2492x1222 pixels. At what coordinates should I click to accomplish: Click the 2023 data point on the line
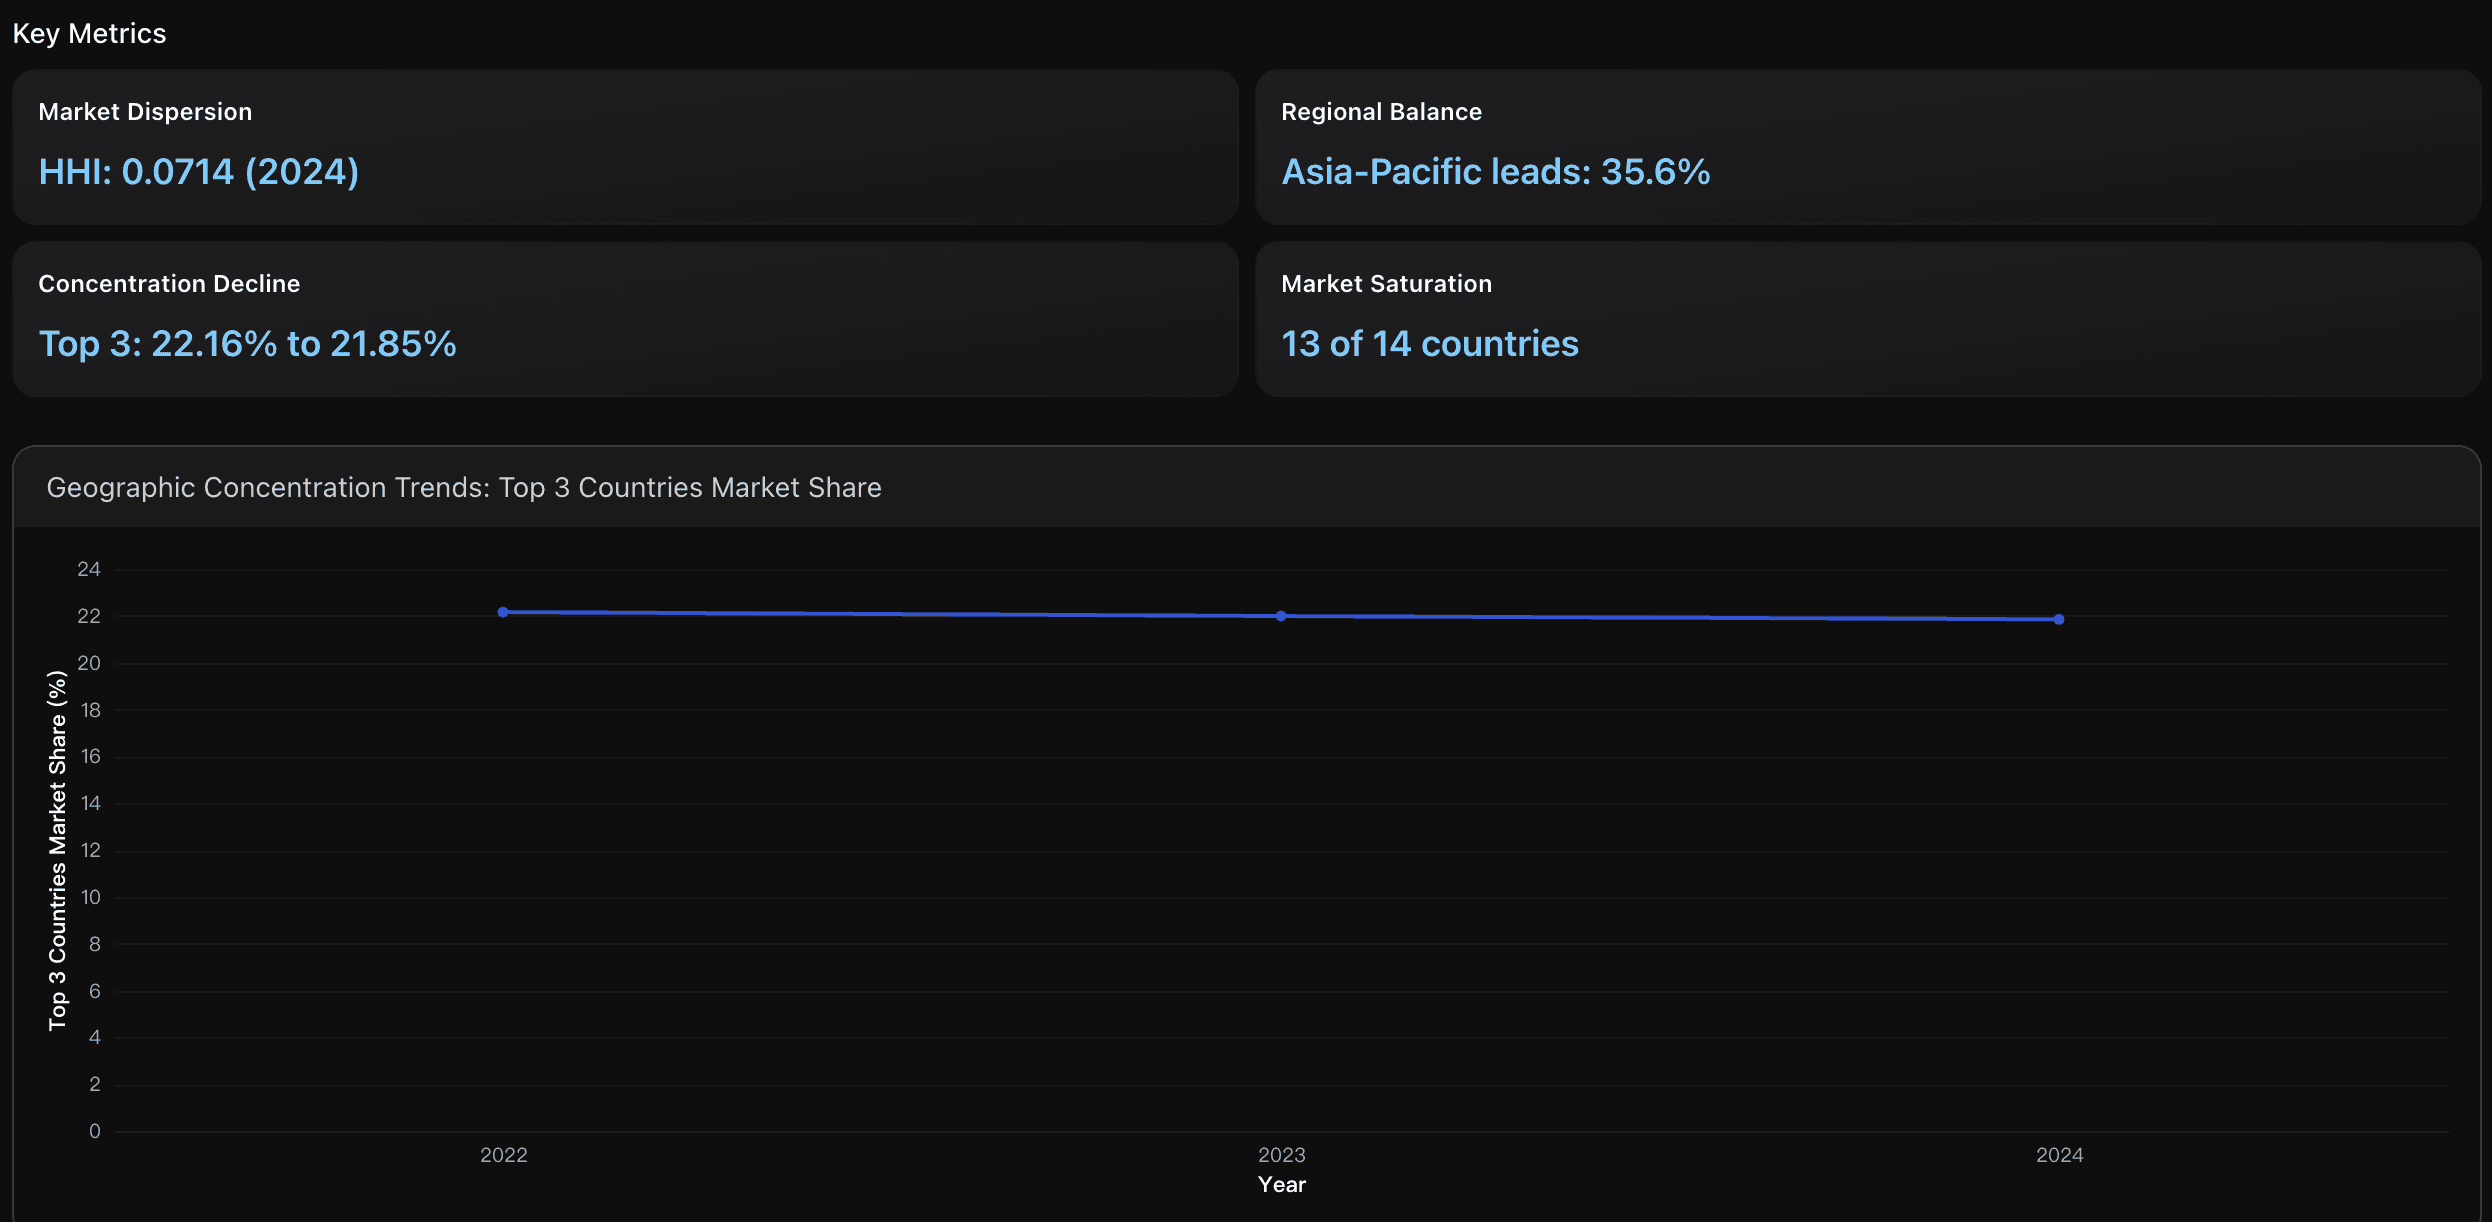pos(1281,616)
